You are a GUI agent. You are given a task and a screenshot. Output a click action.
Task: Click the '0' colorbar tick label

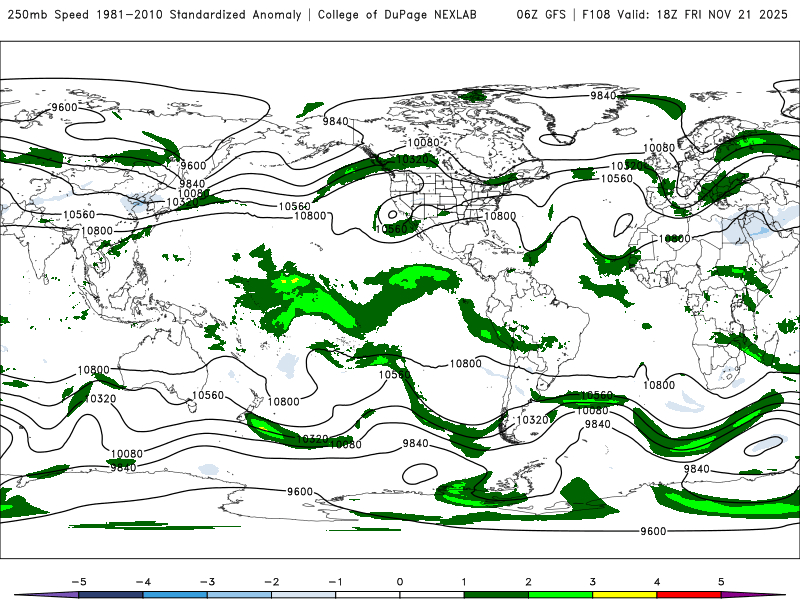click(x=400, y=582)
